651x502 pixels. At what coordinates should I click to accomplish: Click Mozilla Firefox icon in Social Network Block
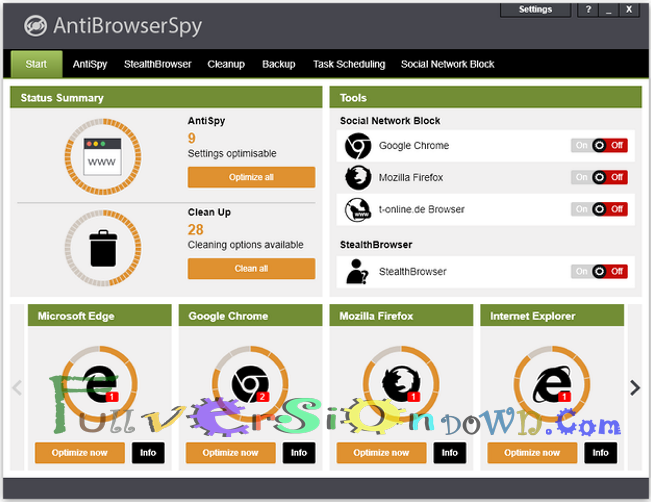click(x=358, y=177)
